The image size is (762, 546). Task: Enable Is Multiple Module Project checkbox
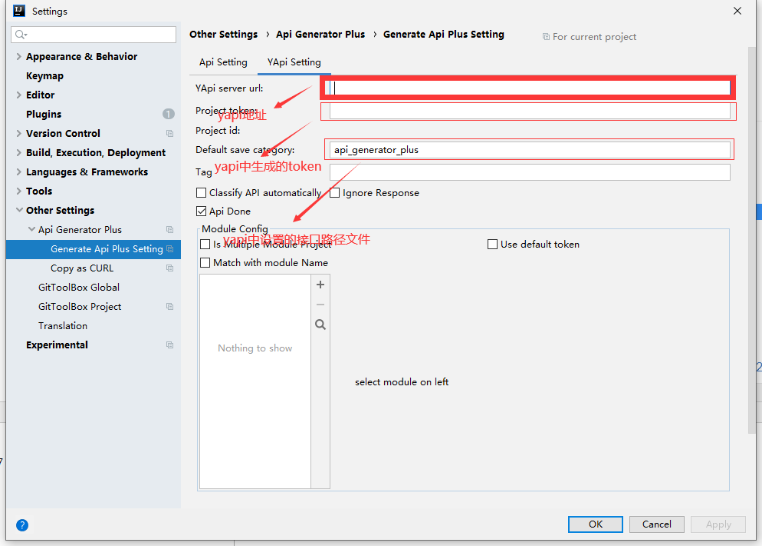[x=205, y=244]
